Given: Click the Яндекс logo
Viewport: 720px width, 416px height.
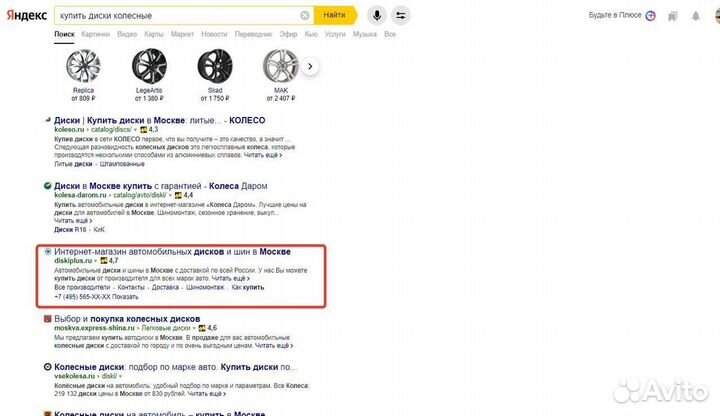Looking at the screenshot, I should point(27,15).
